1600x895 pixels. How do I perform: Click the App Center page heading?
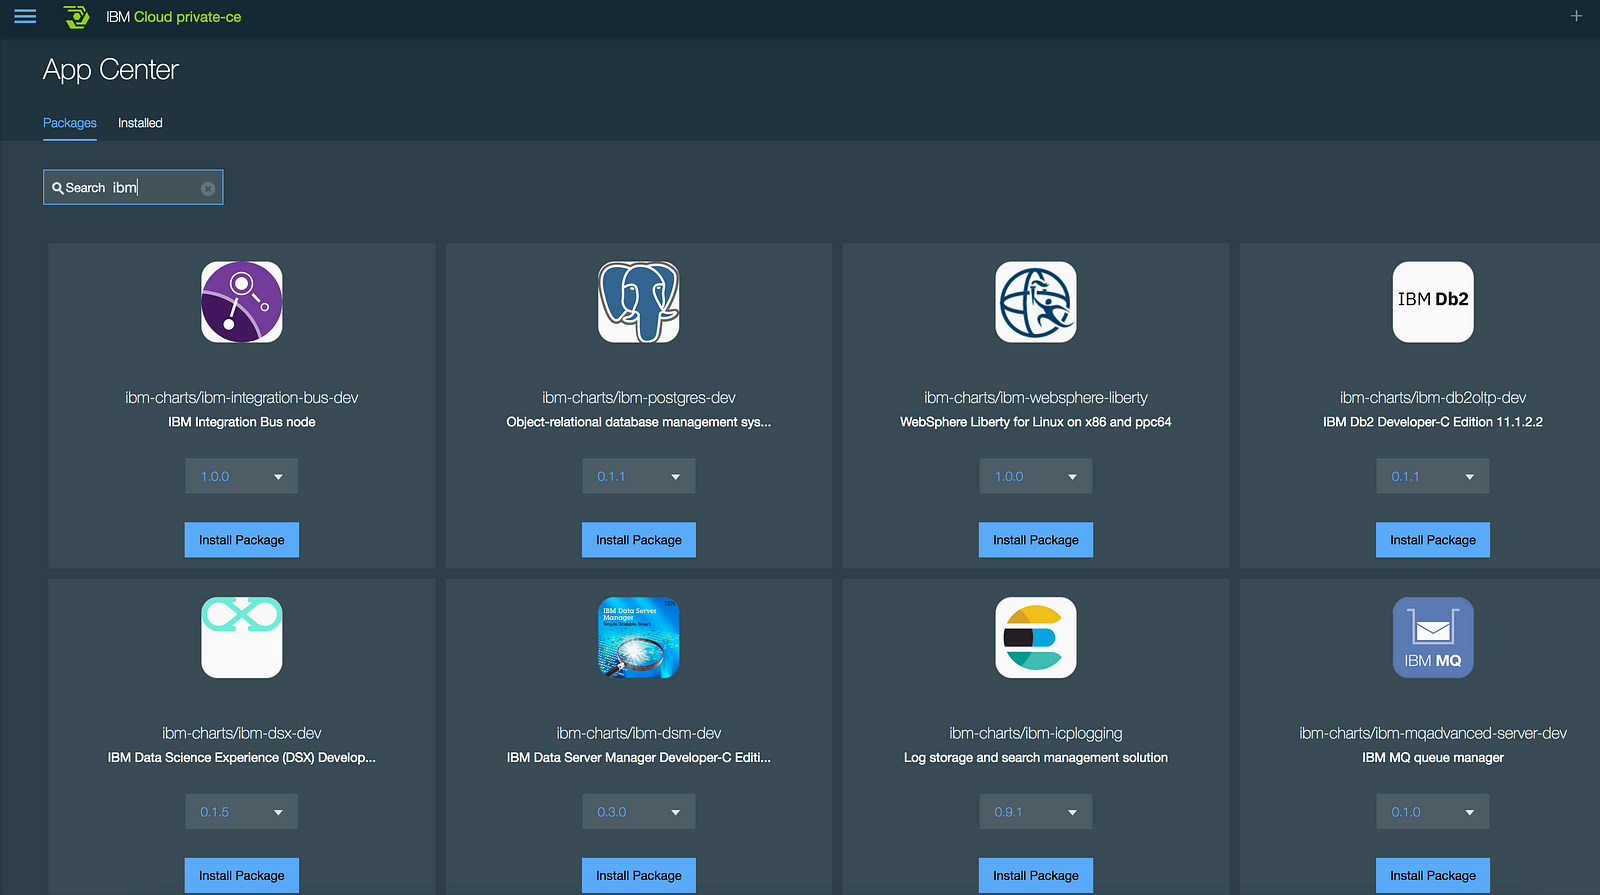[111, 70]
